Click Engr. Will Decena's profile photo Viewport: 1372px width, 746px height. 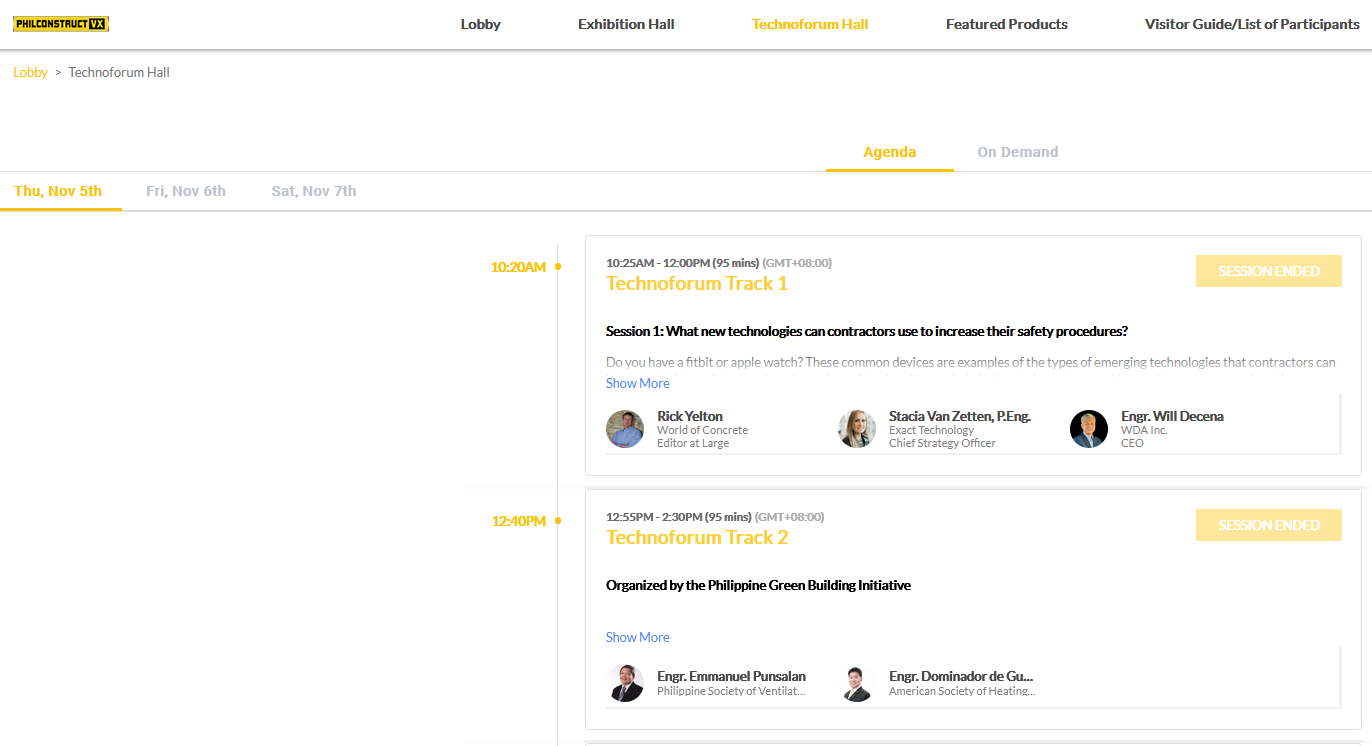click(1089, 429)
